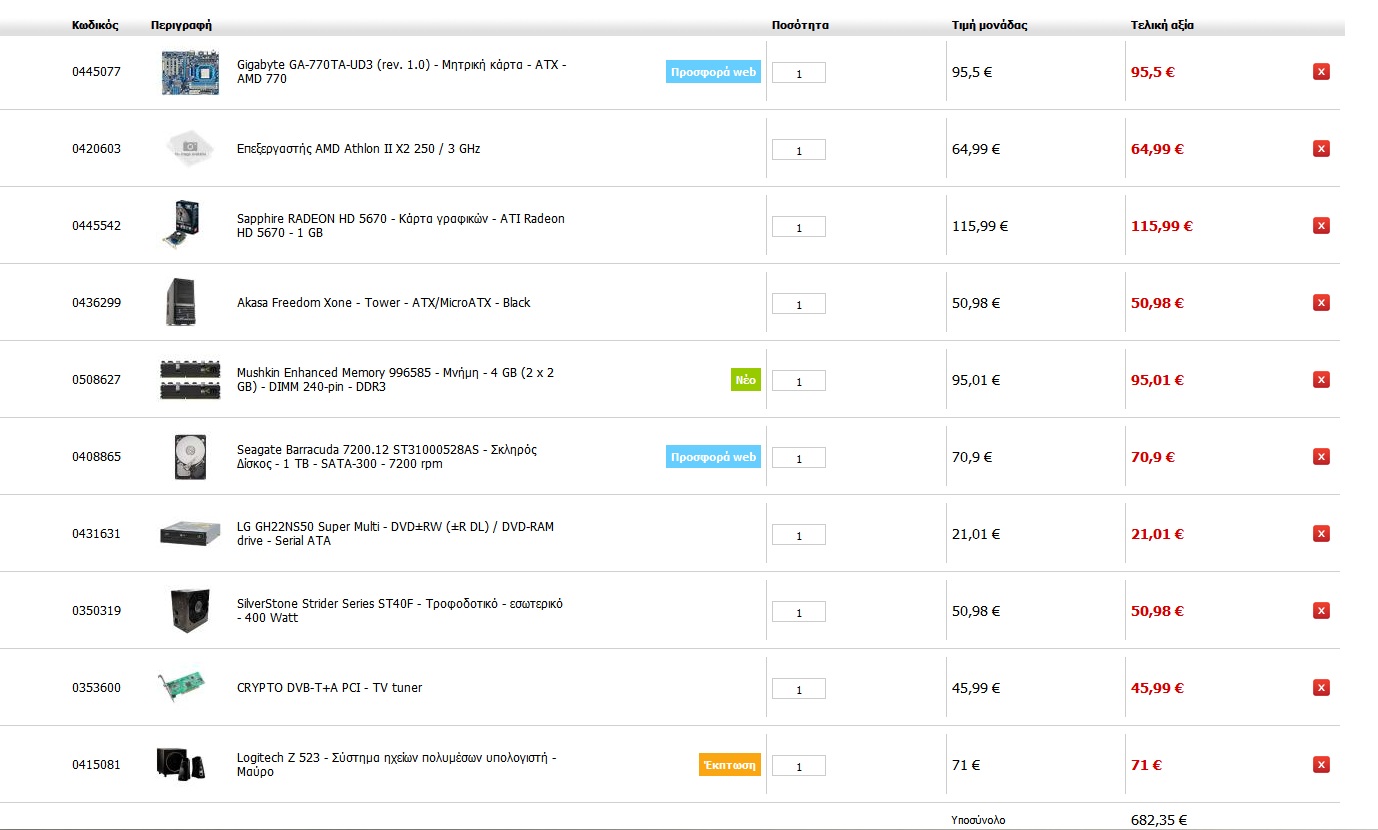Open Logitech Z 523 description link

click(397, 765)
